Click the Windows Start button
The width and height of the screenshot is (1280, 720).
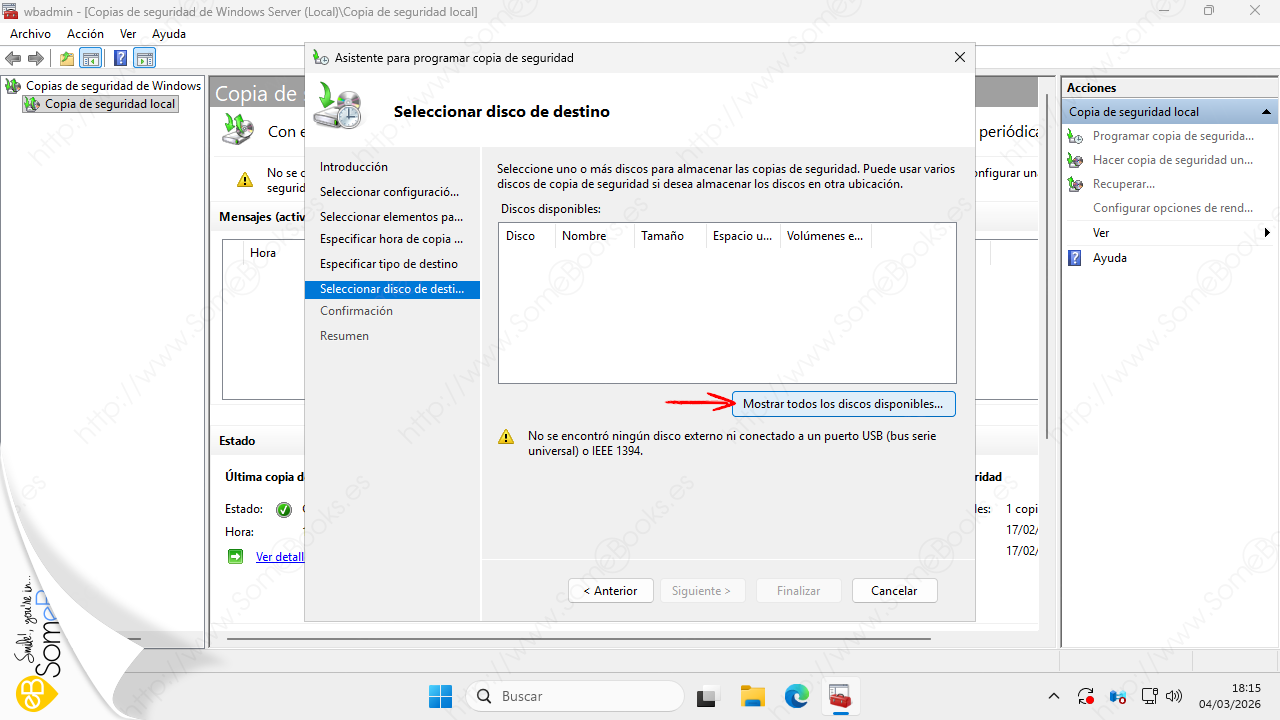point(440,696)
